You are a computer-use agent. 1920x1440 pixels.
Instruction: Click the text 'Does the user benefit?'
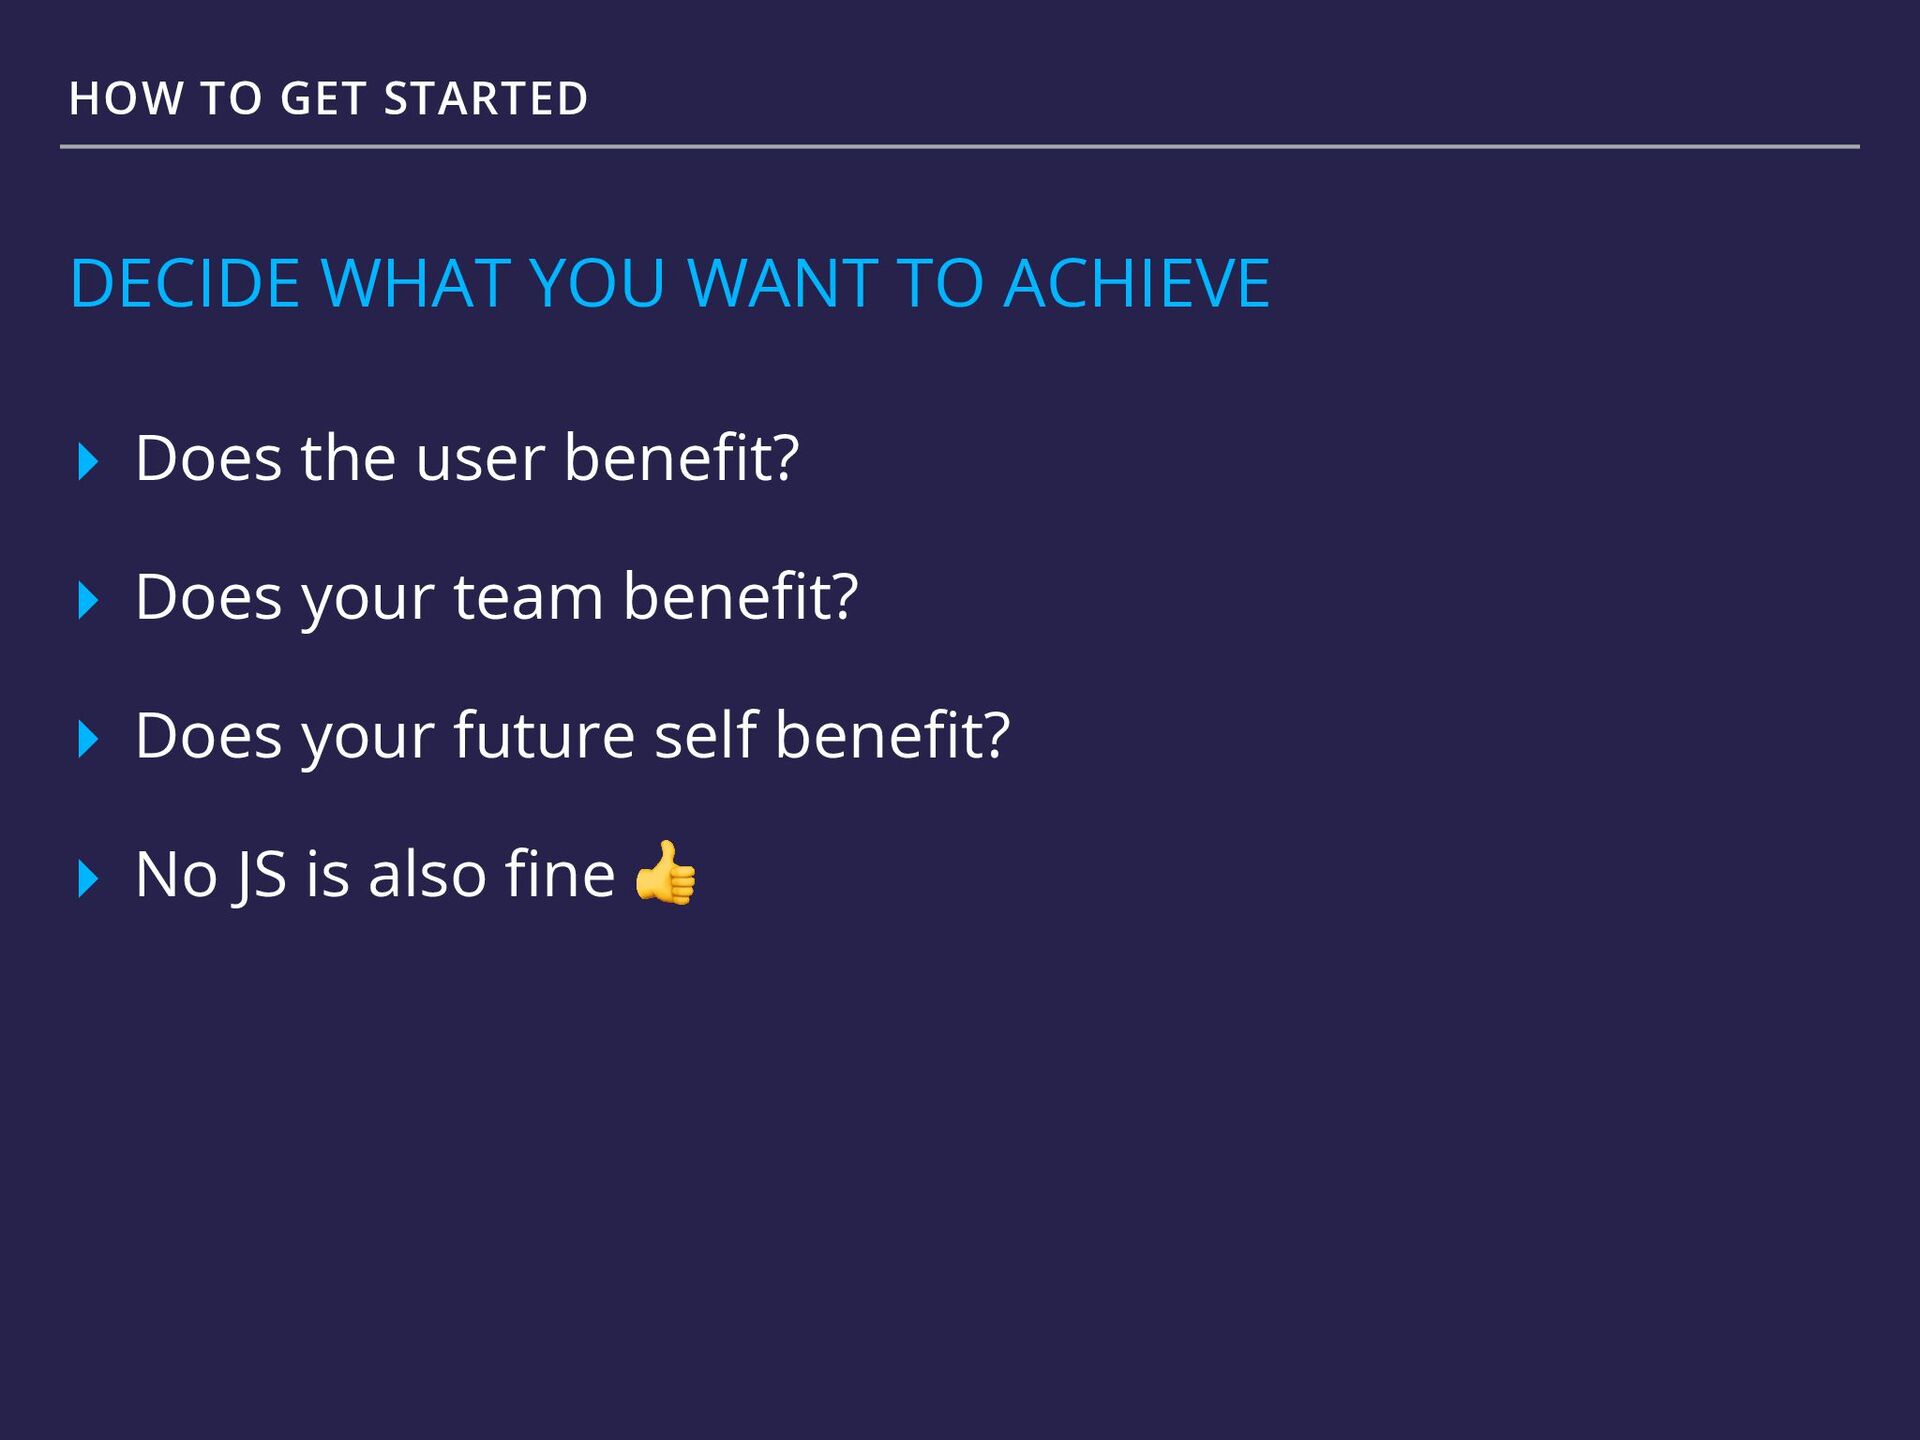click(467, 458)
